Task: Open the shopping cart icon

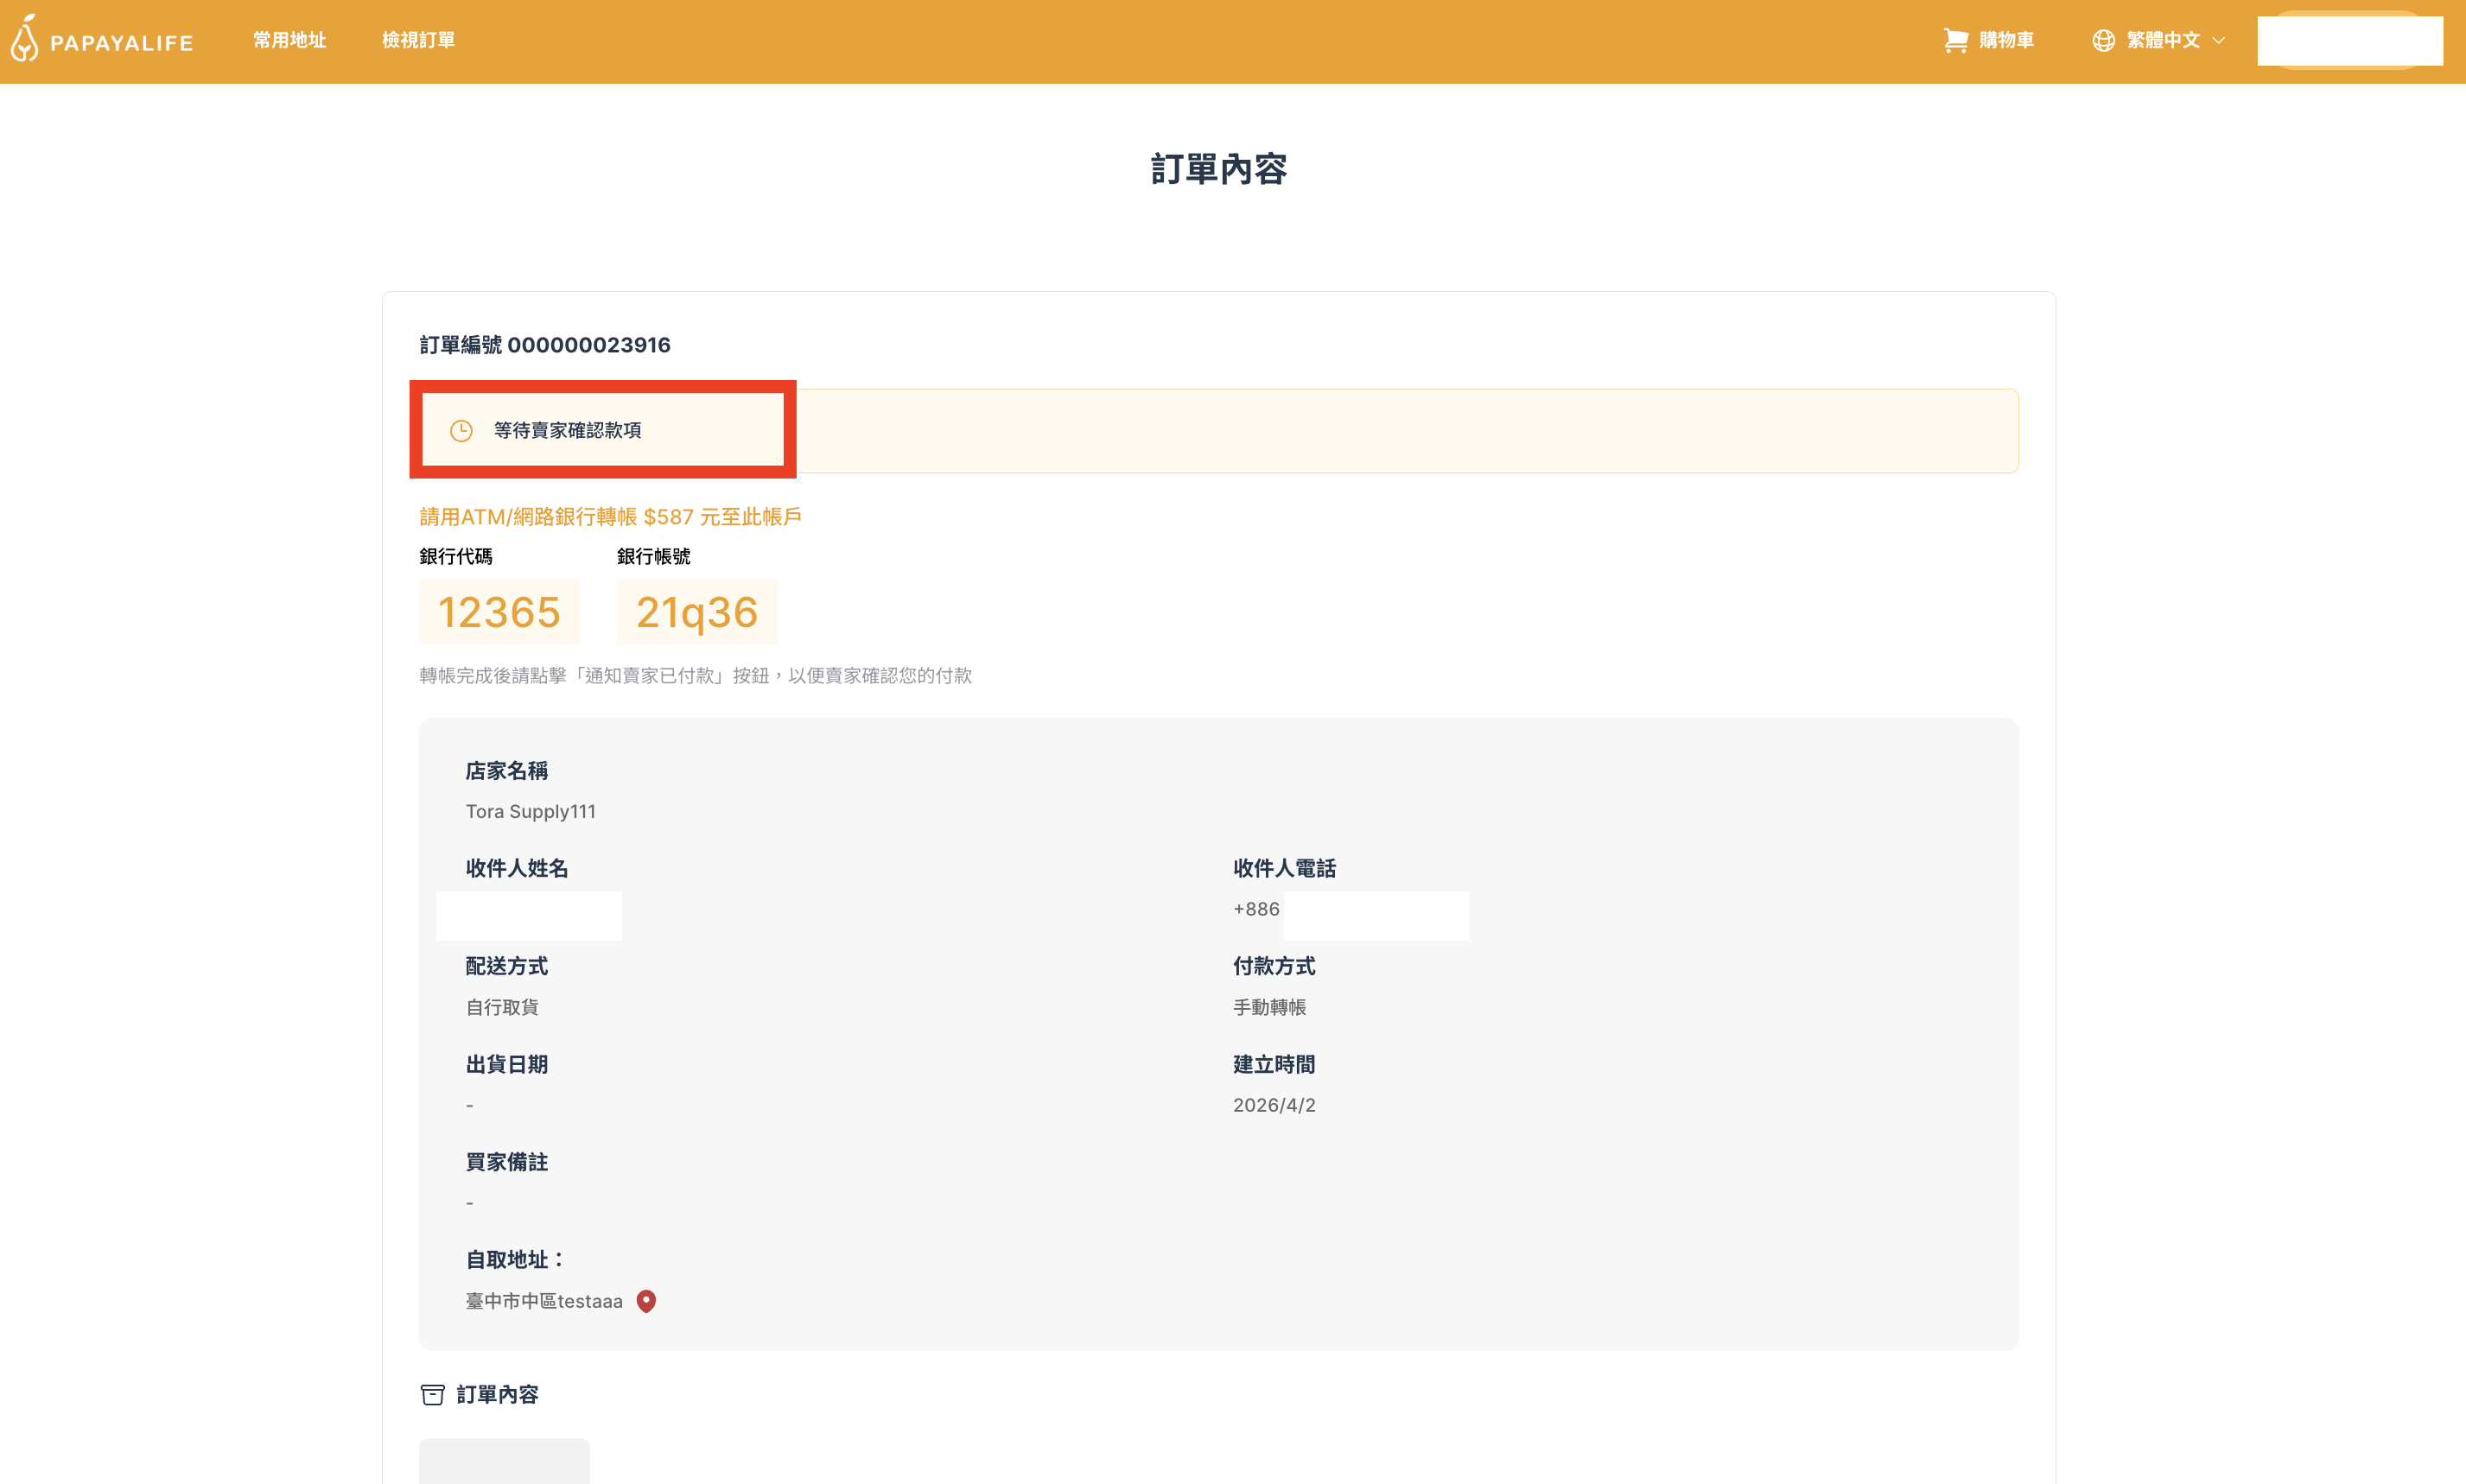Action: pyautogui.click(x=1955, y=40)
